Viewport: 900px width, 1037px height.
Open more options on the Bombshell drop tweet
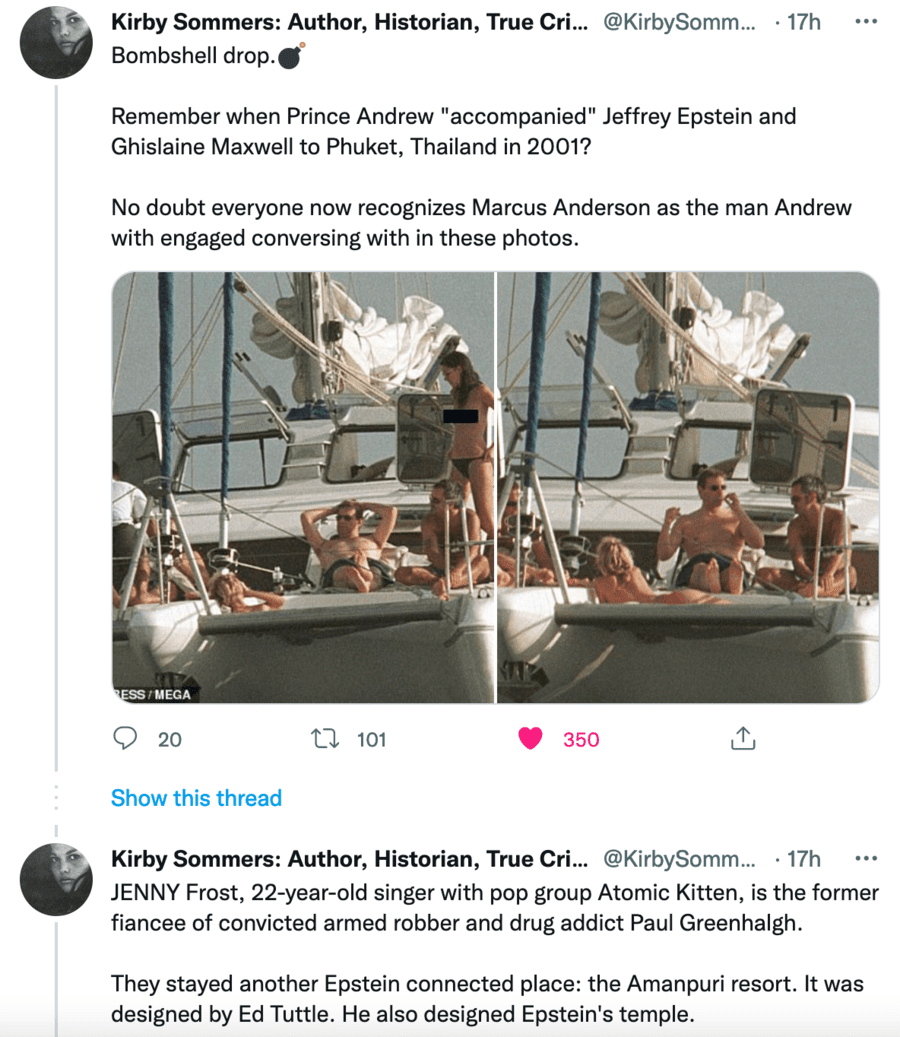866,21
